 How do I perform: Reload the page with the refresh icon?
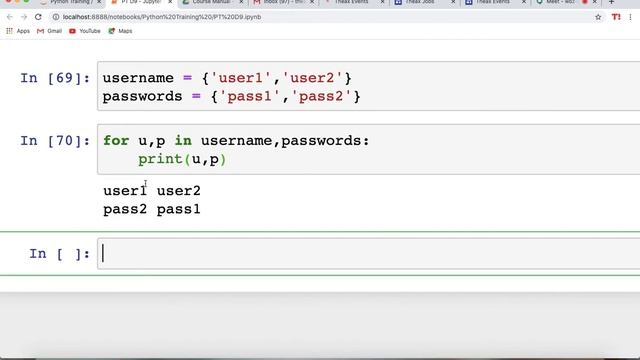tap(38, 17)
